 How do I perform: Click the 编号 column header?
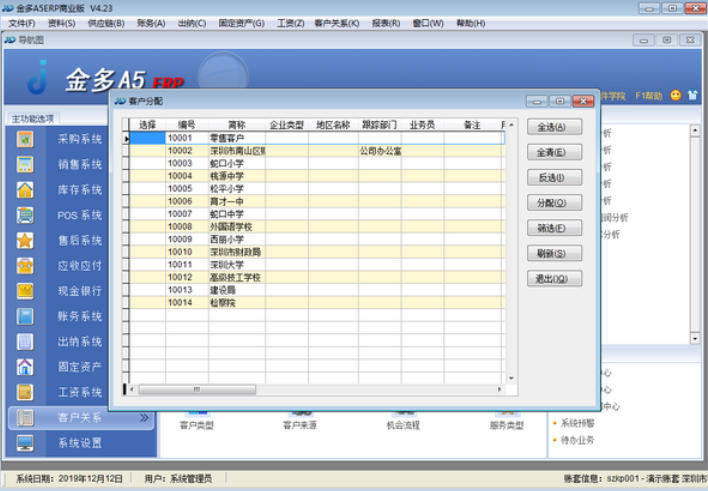(x=187, y=125)
